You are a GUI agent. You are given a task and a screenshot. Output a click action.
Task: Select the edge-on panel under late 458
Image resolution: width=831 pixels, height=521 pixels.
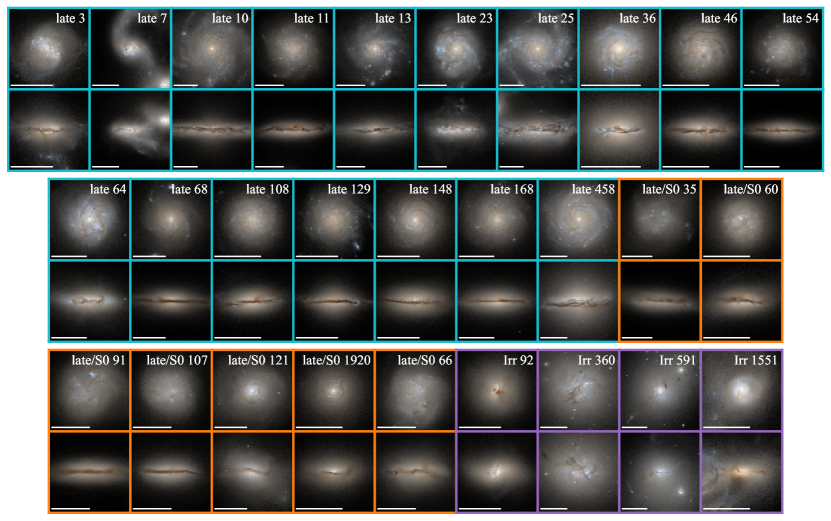[579, 301]
